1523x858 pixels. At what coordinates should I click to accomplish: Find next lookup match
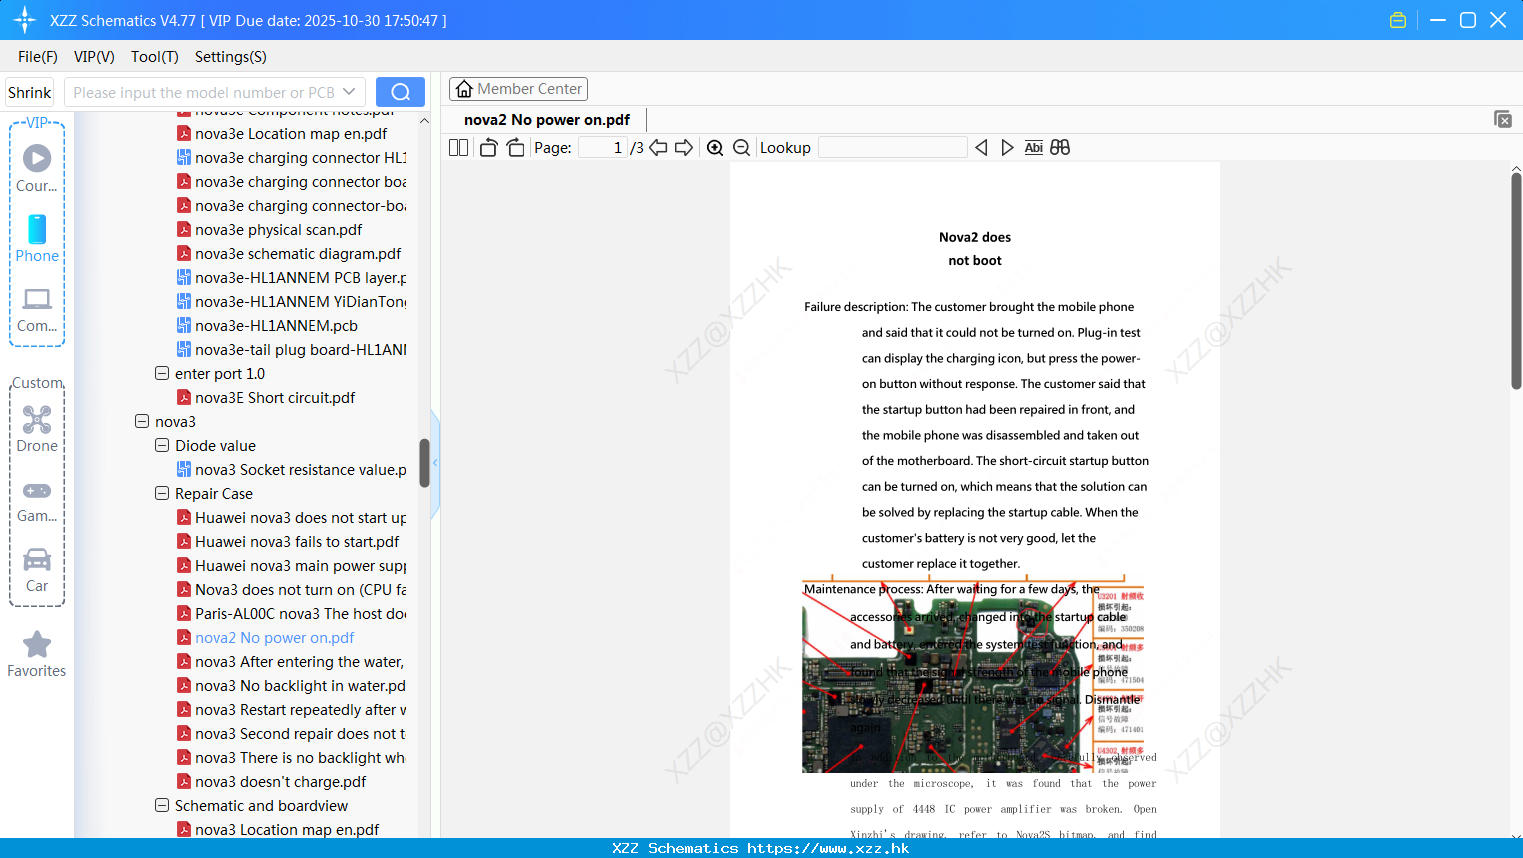(1007, 148)
